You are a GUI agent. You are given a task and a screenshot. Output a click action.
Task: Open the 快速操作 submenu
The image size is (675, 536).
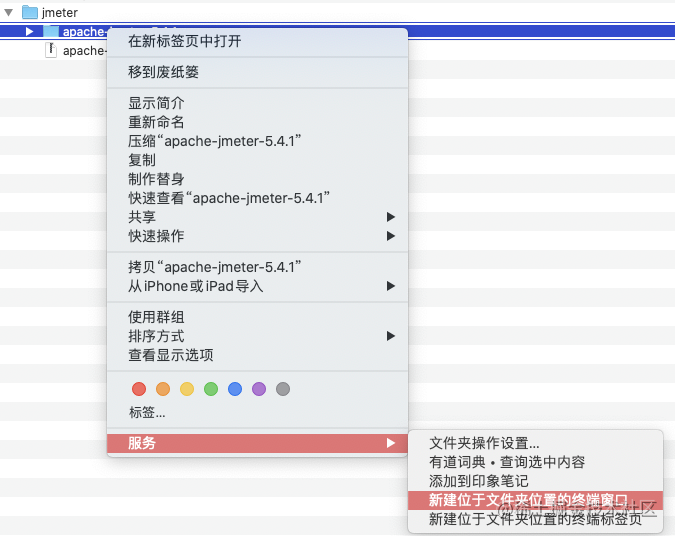click(257, 236)
